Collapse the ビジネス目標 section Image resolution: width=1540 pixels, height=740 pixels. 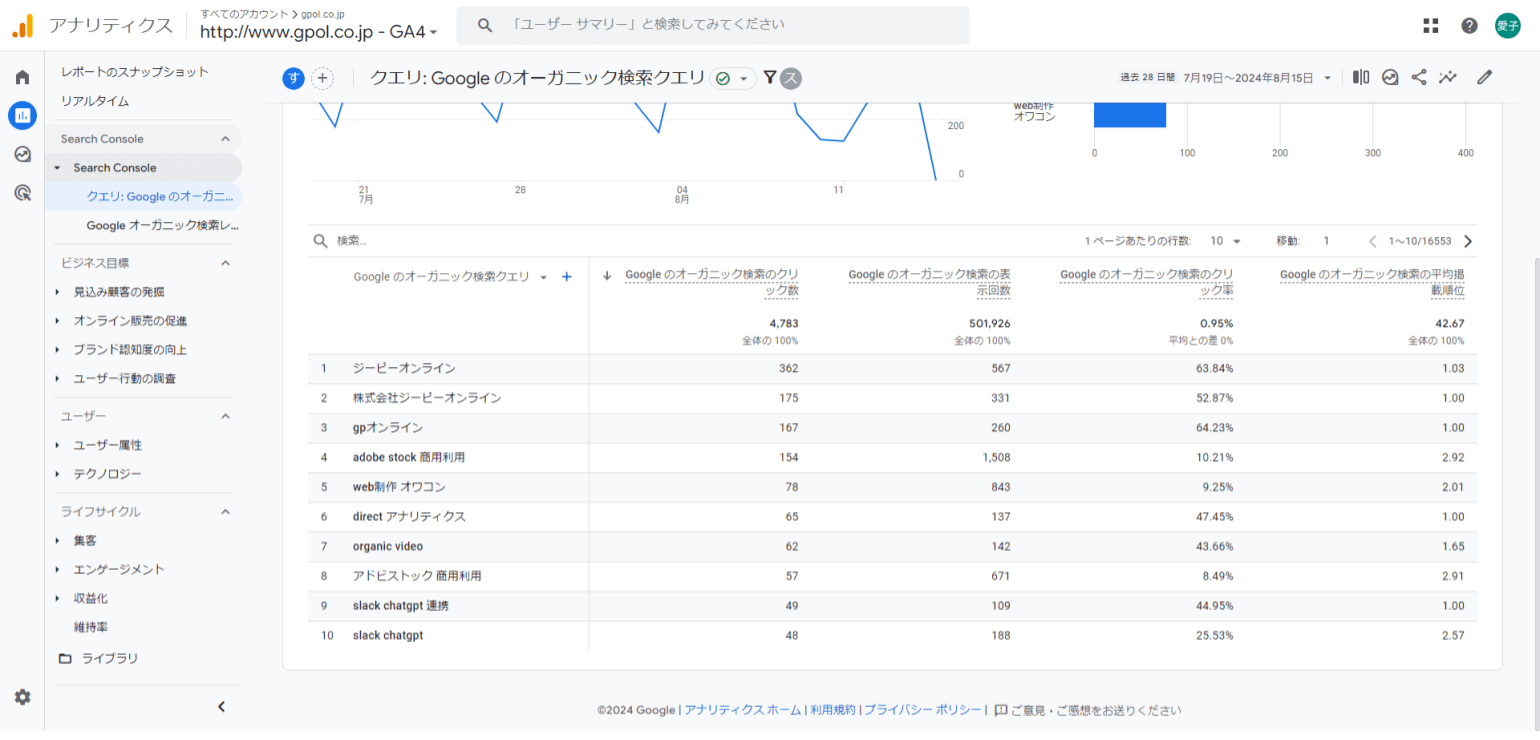(225, 263)
